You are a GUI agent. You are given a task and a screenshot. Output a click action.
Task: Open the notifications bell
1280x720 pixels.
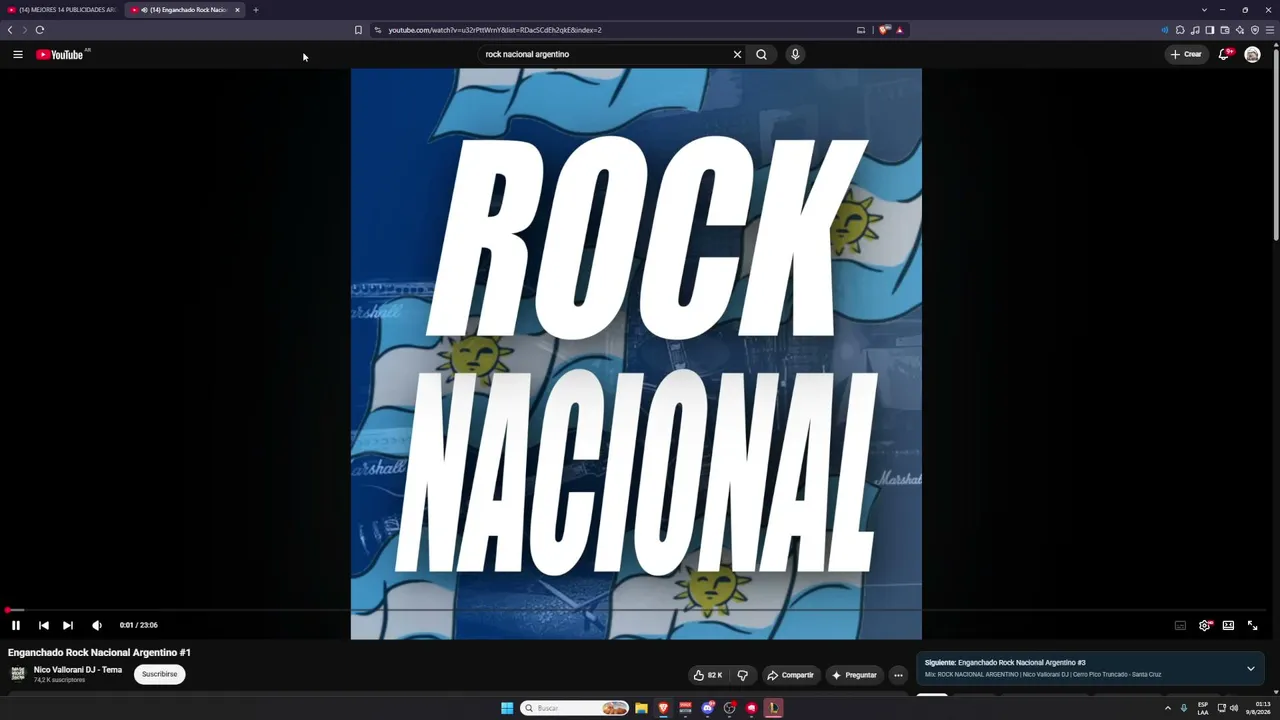click(x=1223, y=54)
